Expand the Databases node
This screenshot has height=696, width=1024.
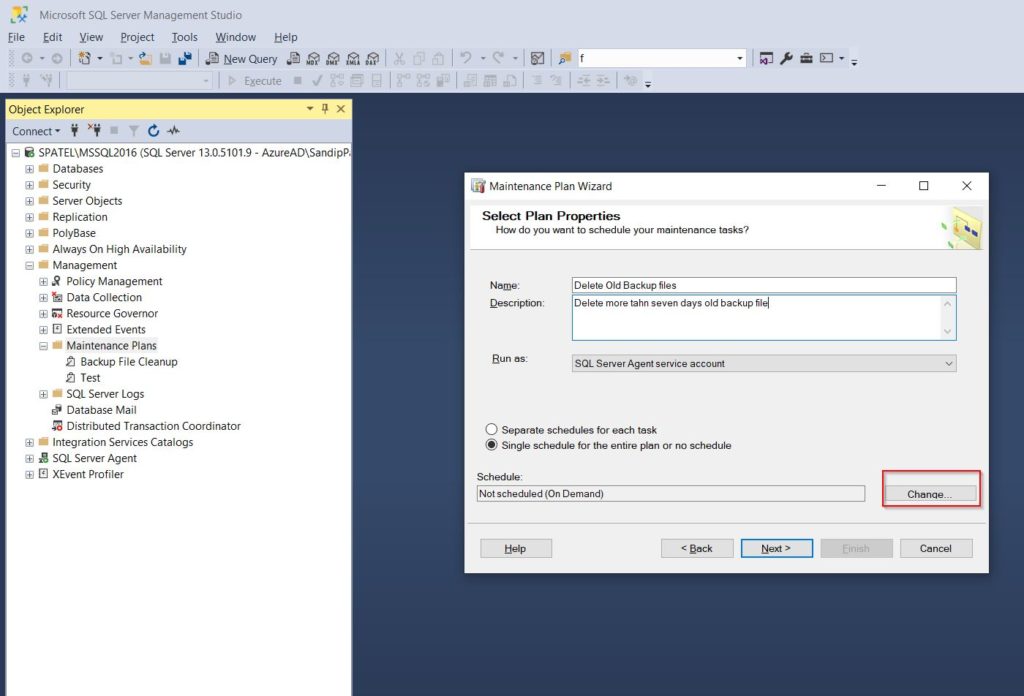[x=29, y=168]
